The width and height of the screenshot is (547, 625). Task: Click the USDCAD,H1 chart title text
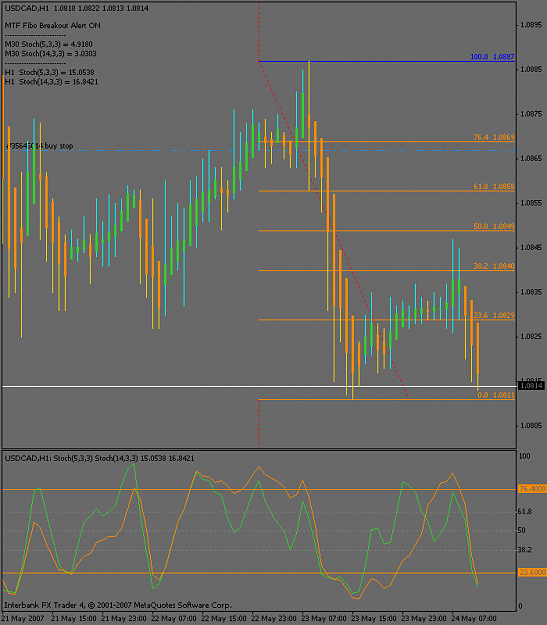77,8
